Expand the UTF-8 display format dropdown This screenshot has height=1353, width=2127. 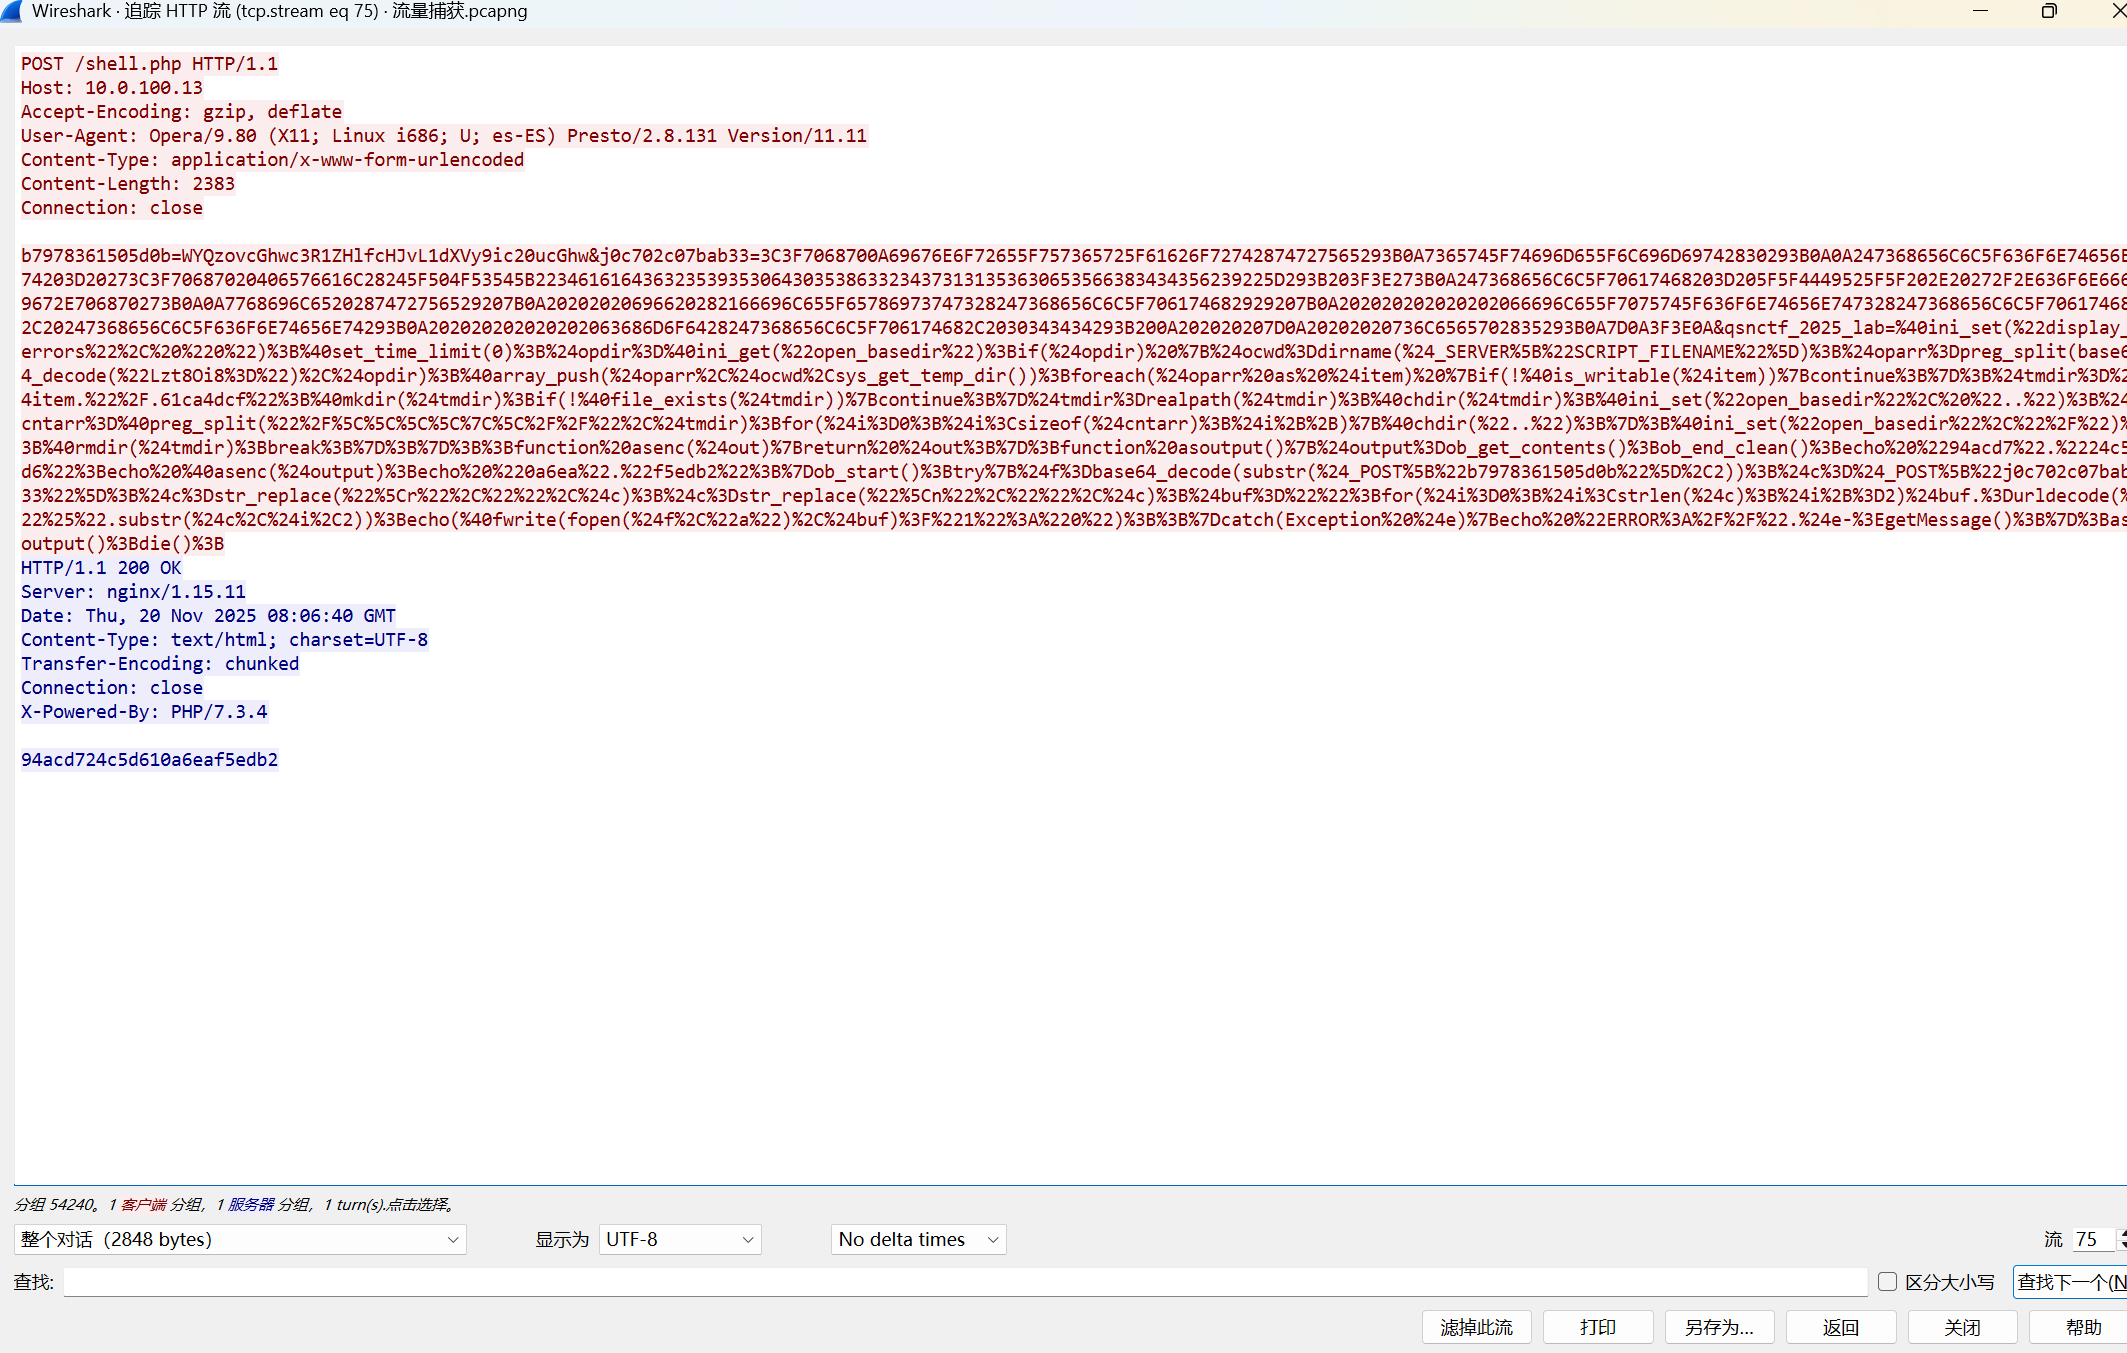(680, 1239)
